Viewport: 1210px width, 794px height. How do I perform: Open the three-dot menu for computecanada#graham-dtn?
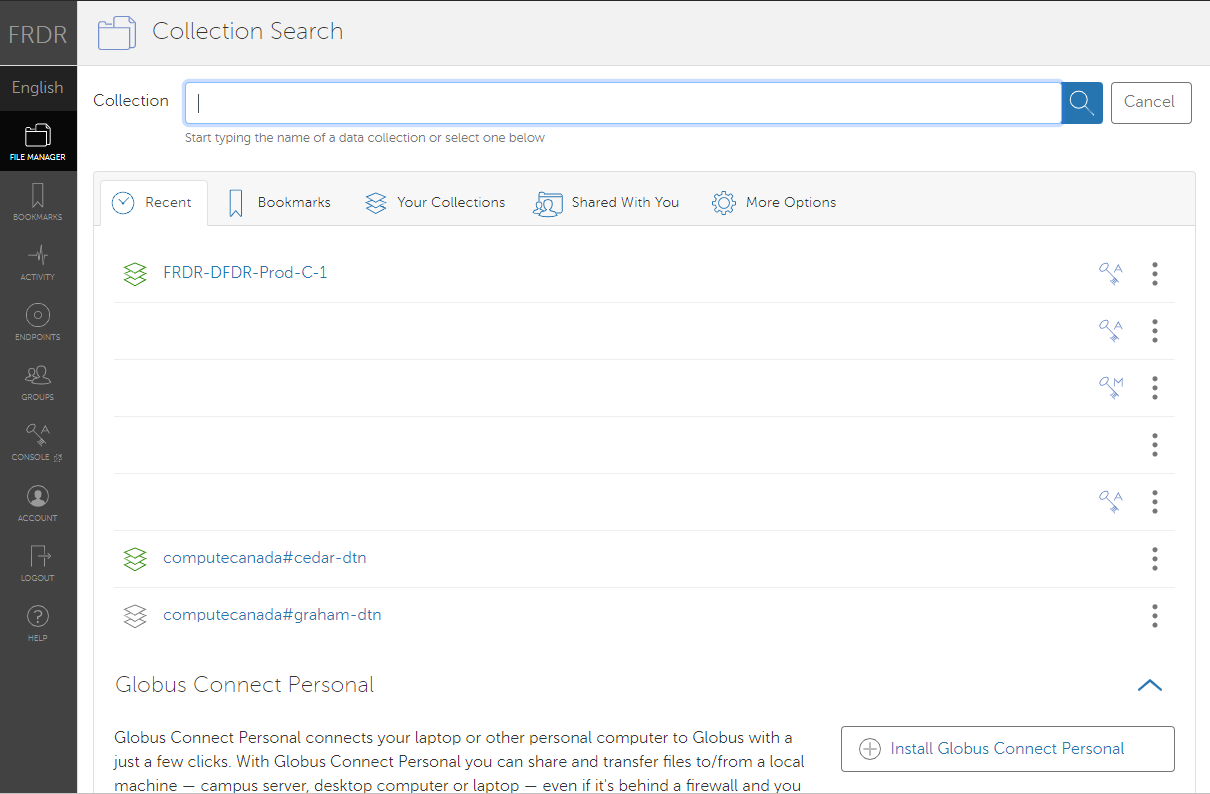pos(1155,615)
